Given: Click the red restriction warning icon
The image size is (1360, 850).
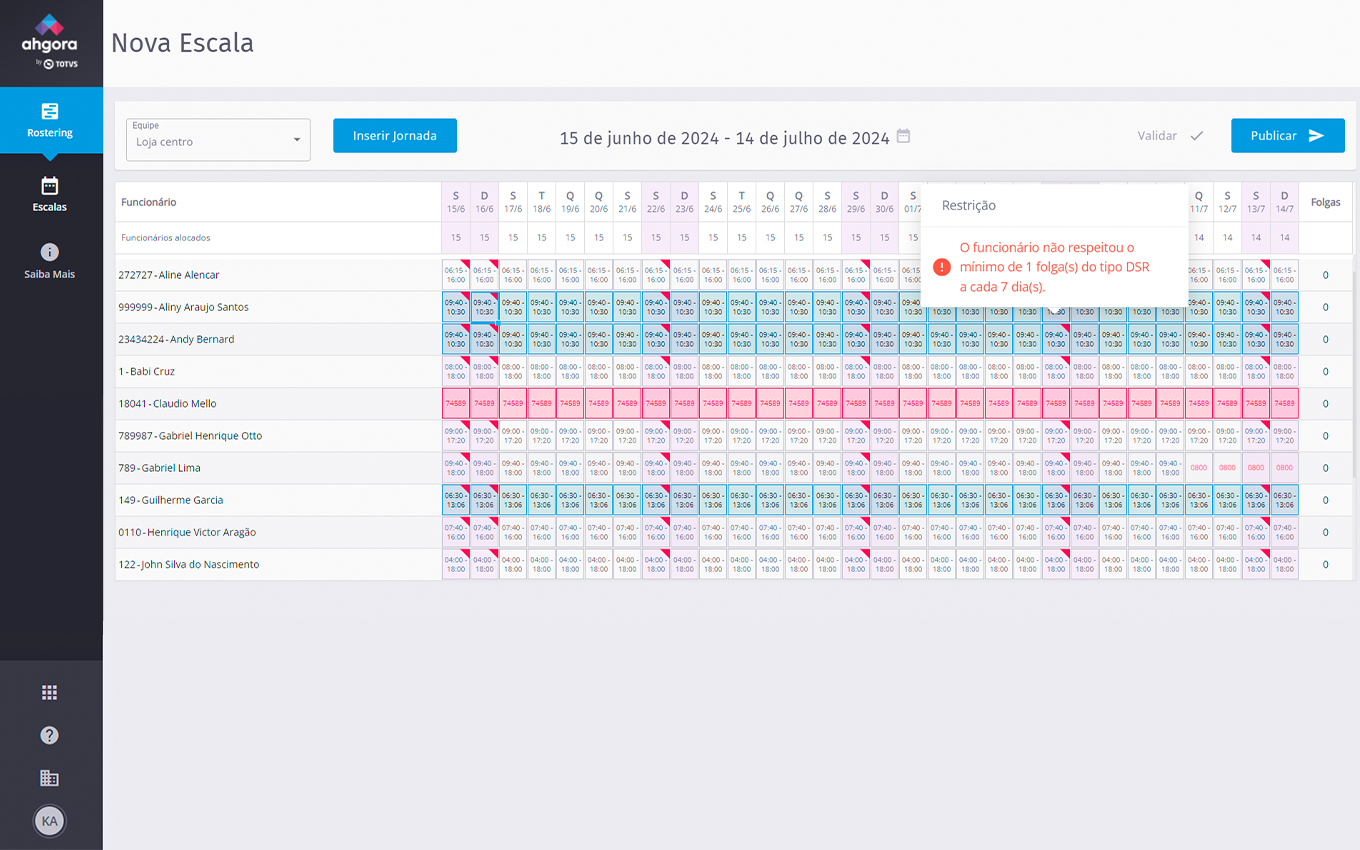Looking at the screenshot, I should click(x=941, y=267).
